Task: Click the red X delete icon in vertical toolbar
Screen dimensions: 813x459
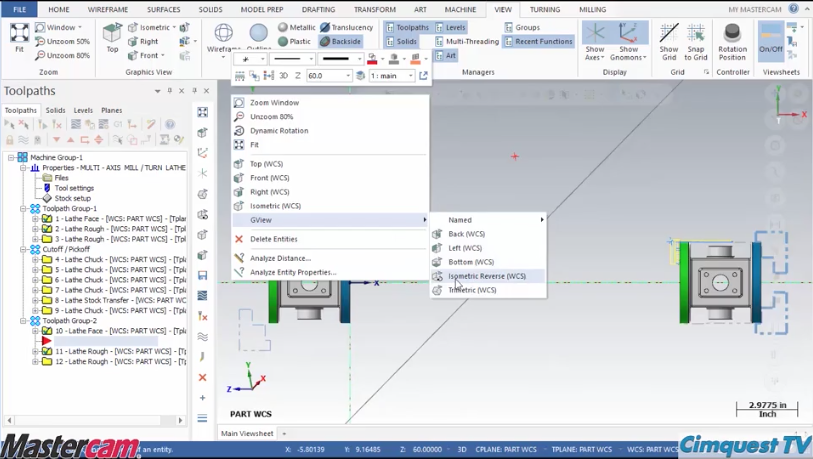Action: [x=202, y=378]
